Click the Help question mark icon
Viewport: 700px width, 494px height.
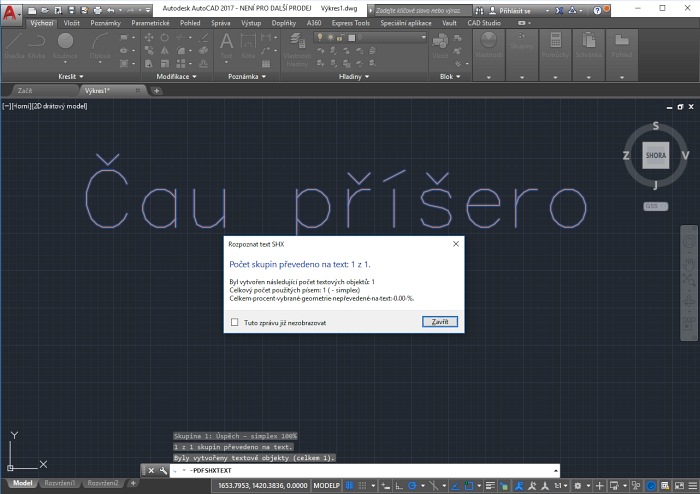pos(597,10)
